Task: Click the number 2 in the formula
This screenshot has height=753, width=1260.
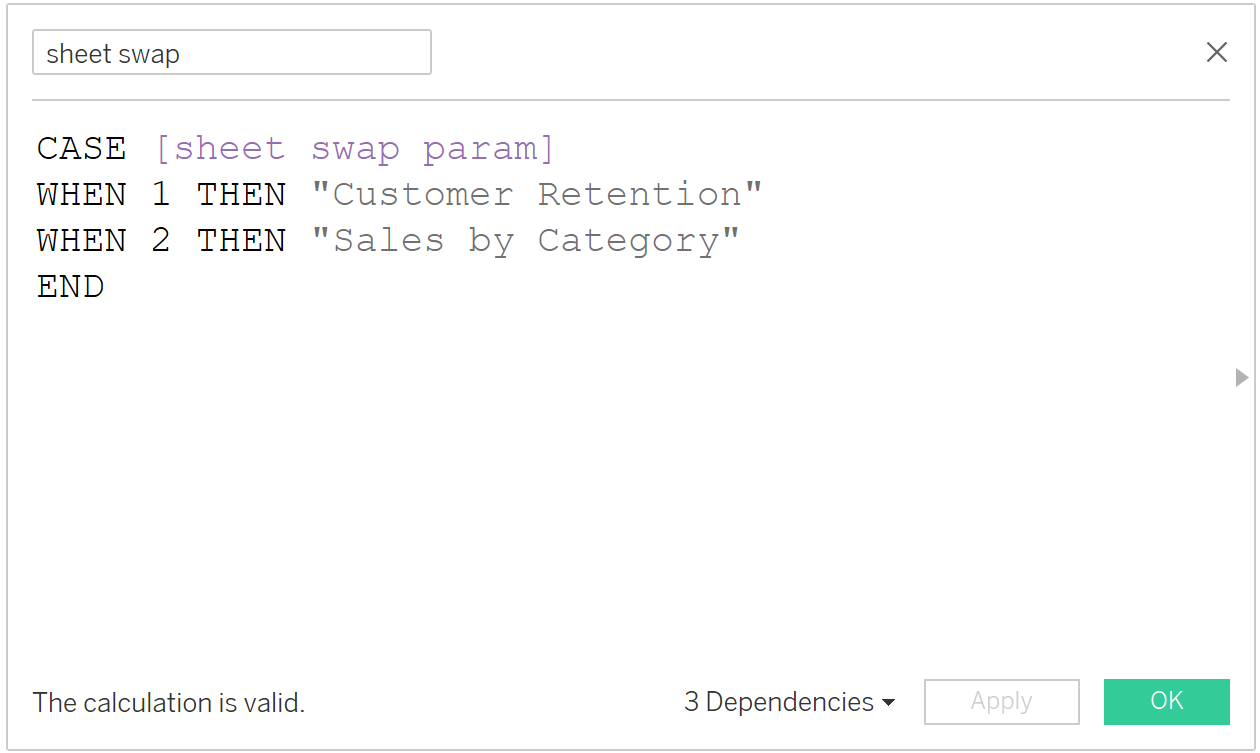Action: pyautogui.click(x=161, y=240)
